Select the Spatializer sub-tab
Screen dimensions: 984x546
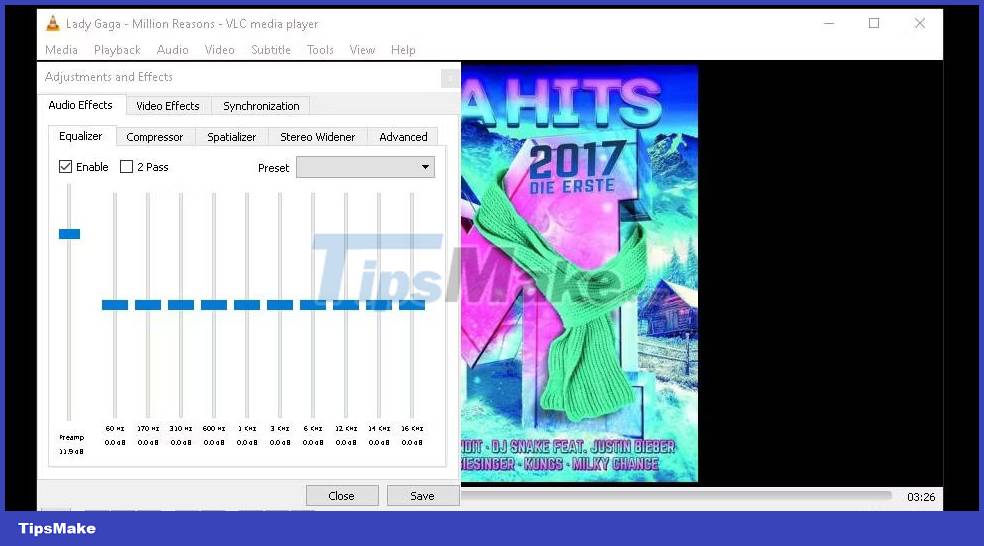tap(232, 137)
